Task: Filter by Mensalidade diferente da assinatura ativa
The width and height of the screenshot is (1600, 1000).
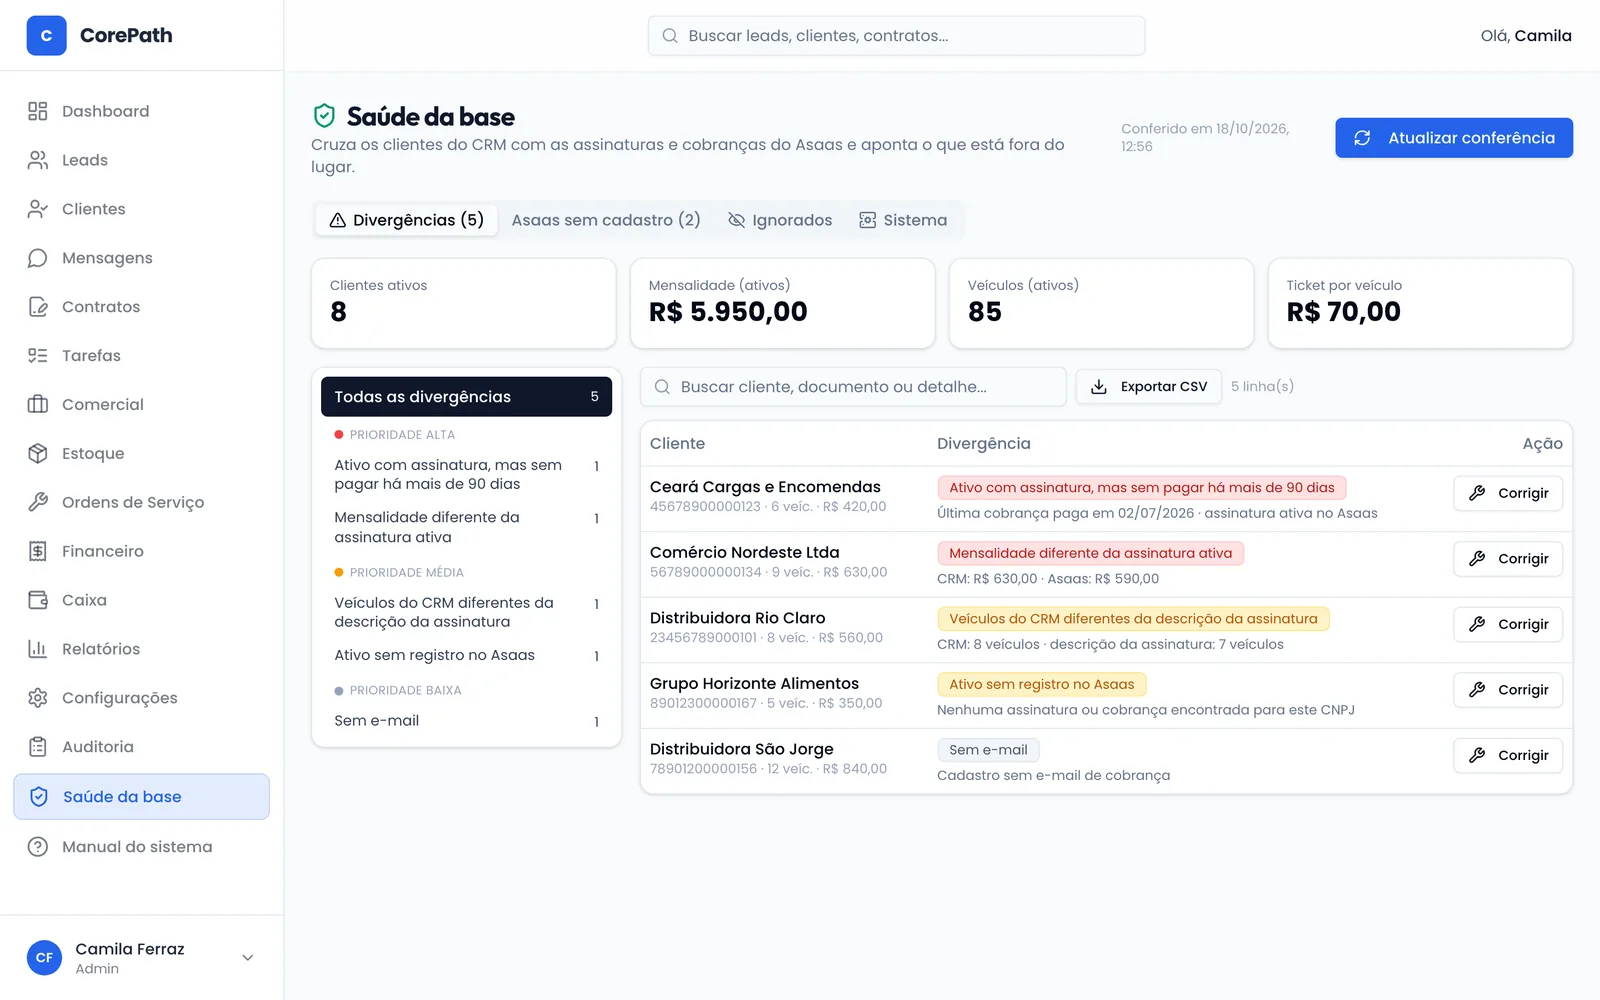Action: pyautogui.click(x=466, y=527)
